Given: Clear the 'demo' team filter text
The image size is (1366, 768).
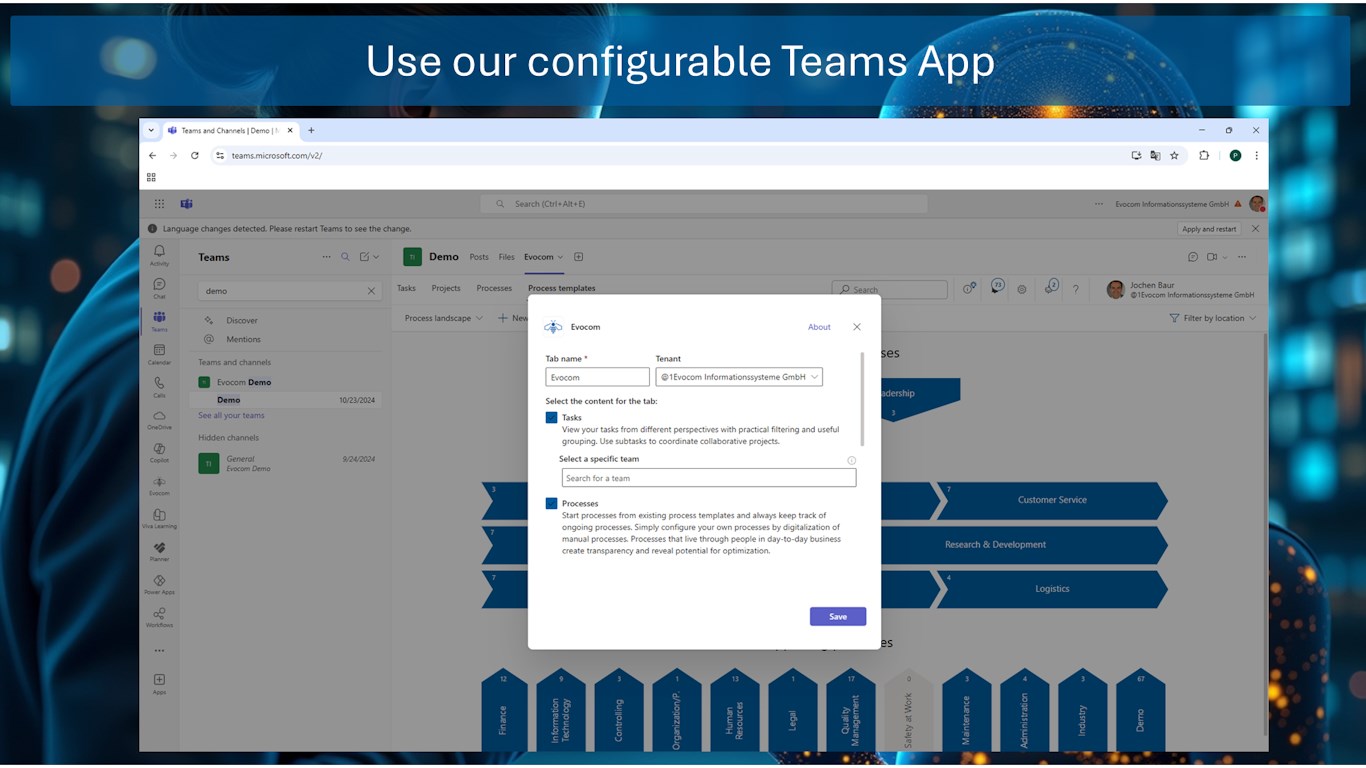Looking at the screenshot, I should tap(371, 291).
